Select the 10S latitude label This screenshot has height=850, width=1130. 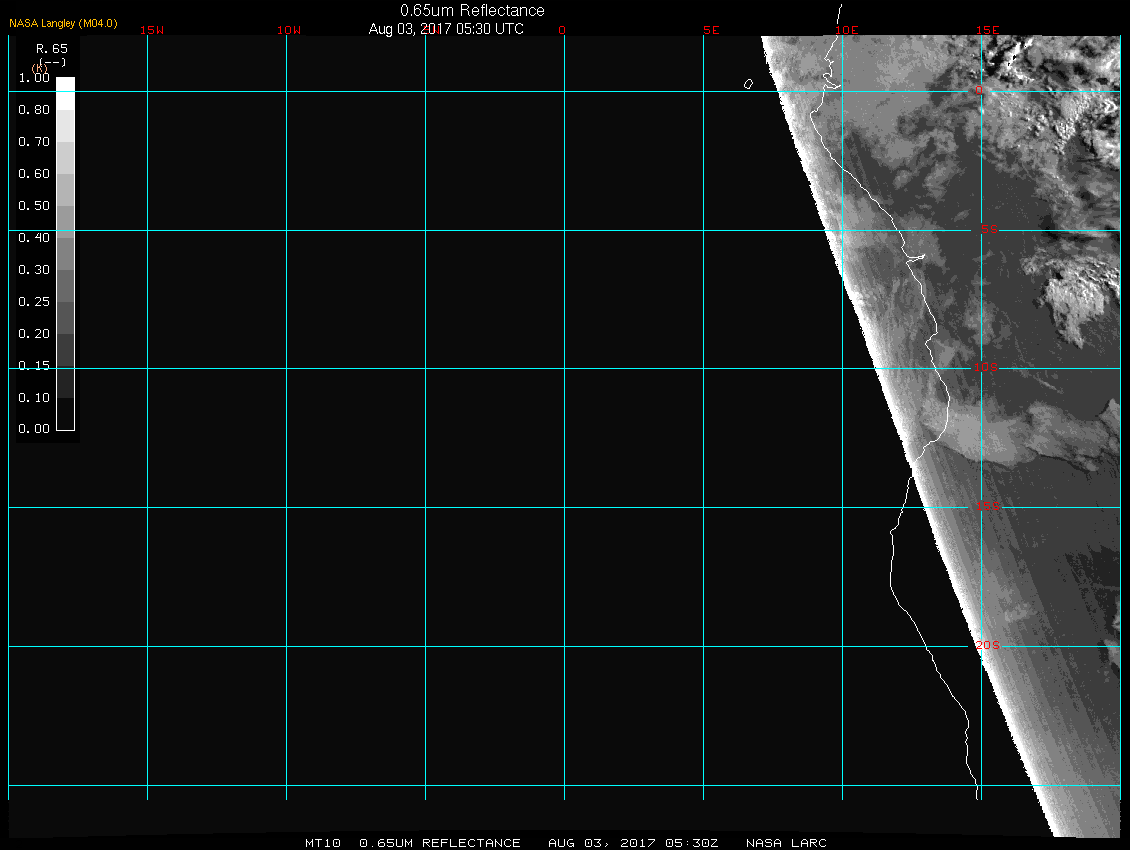point(986,368)
